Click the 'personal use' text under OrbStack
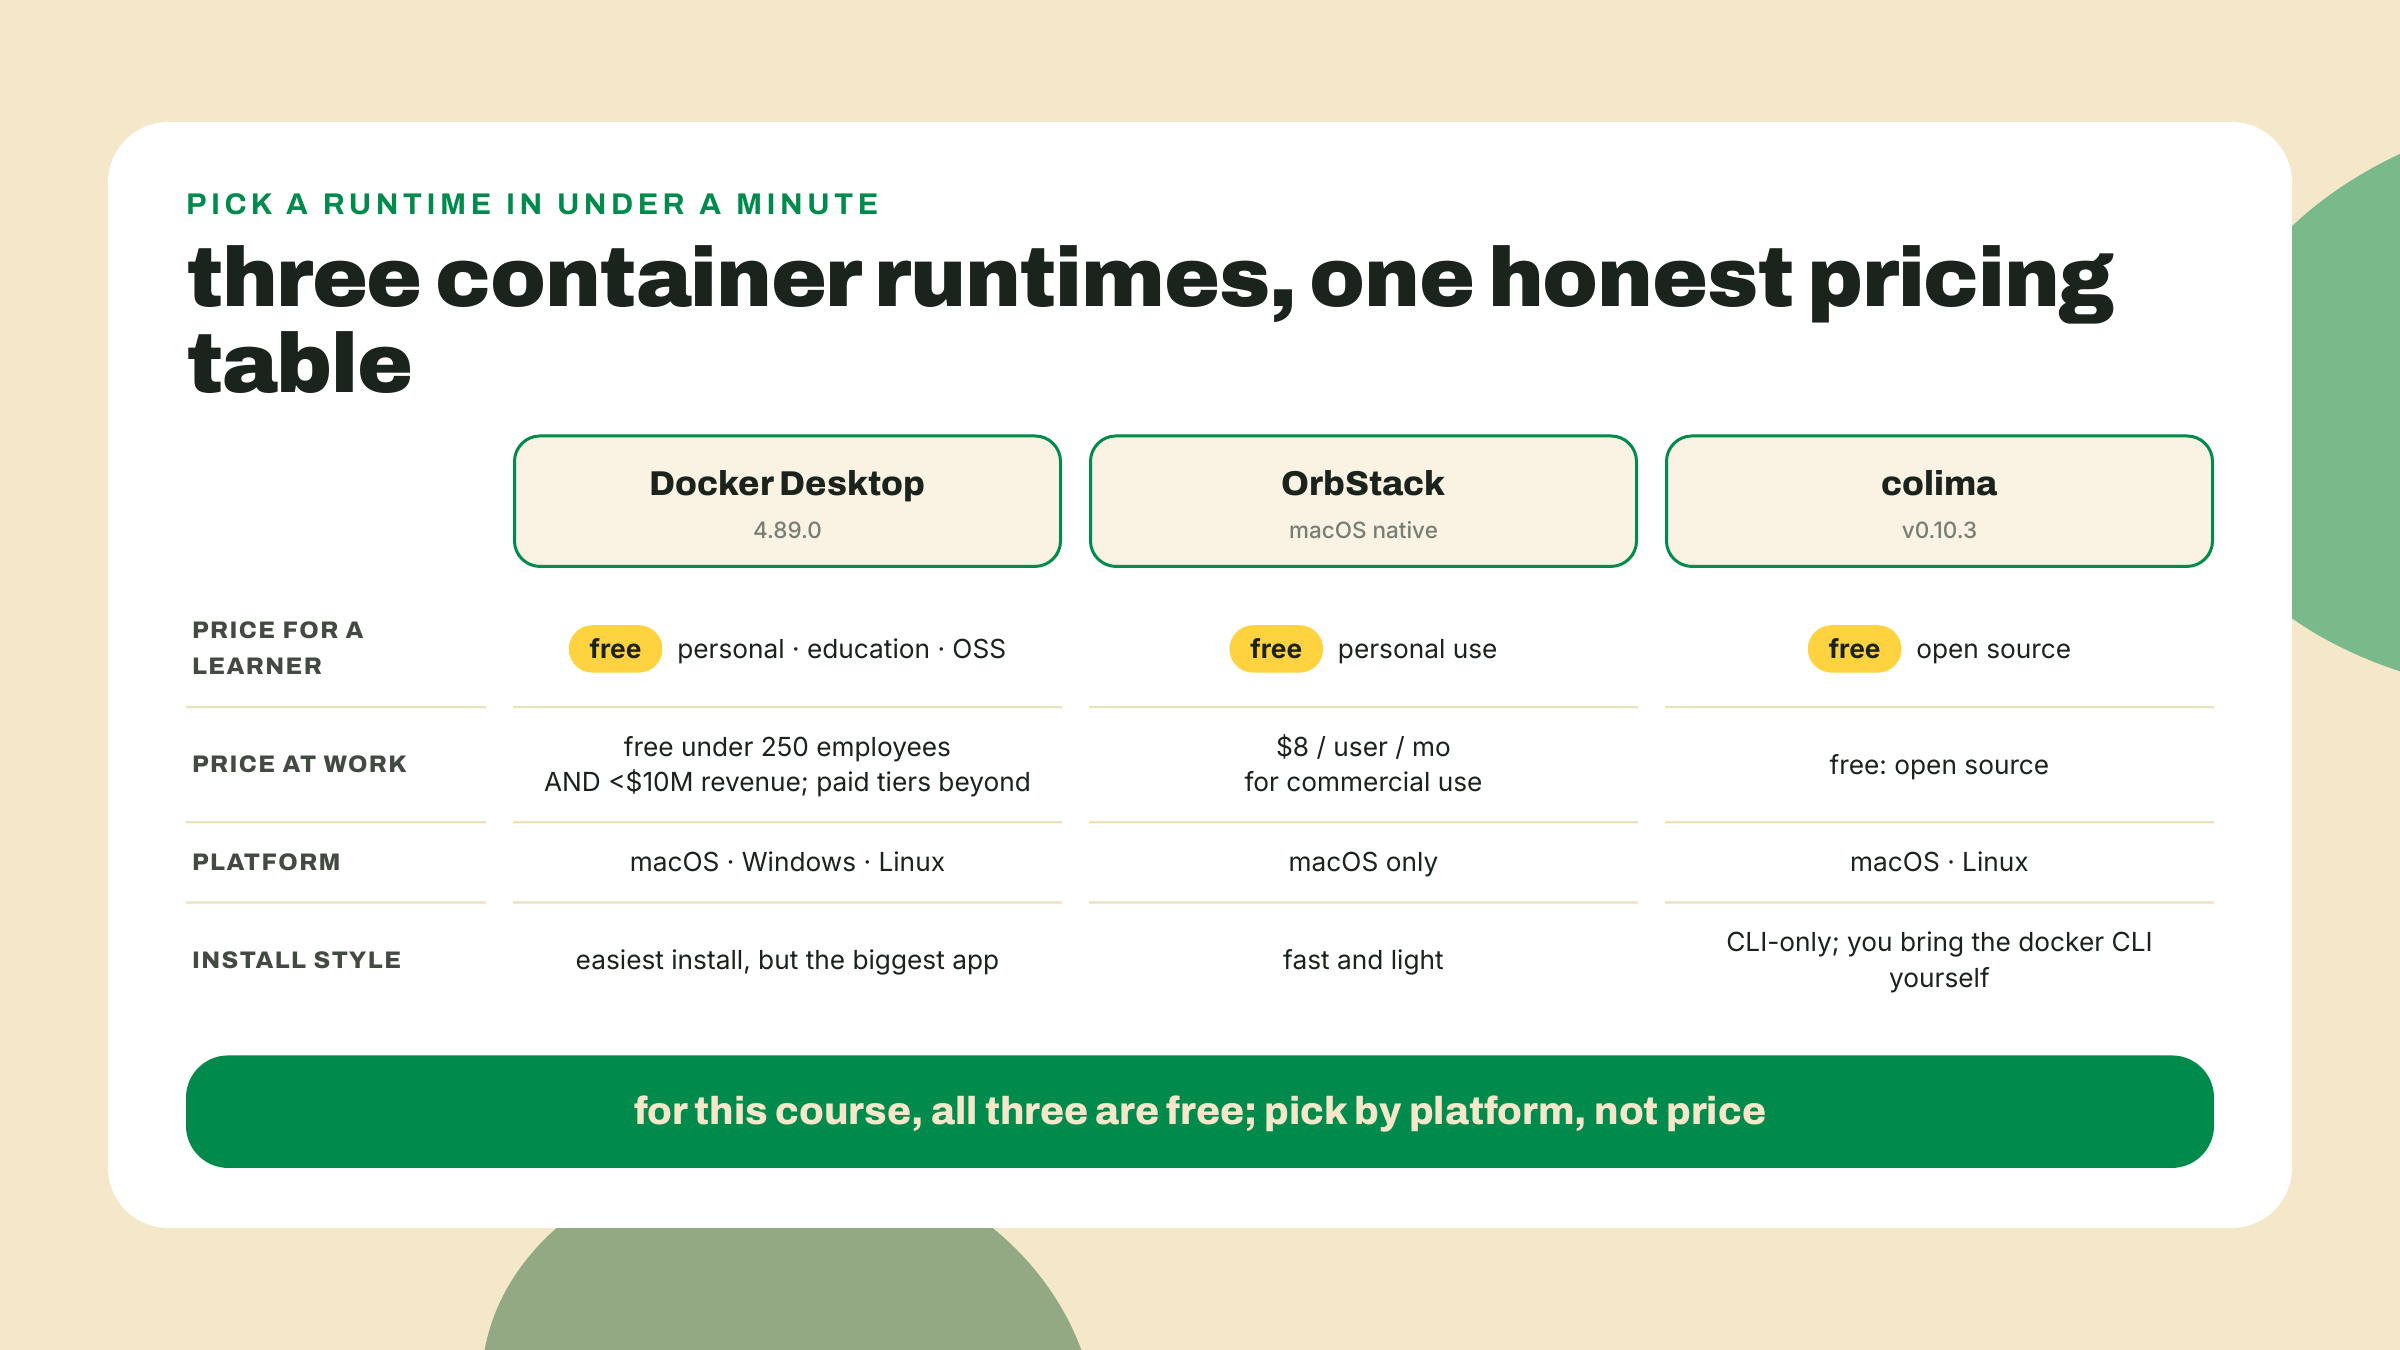 (x=1417, y=649)
